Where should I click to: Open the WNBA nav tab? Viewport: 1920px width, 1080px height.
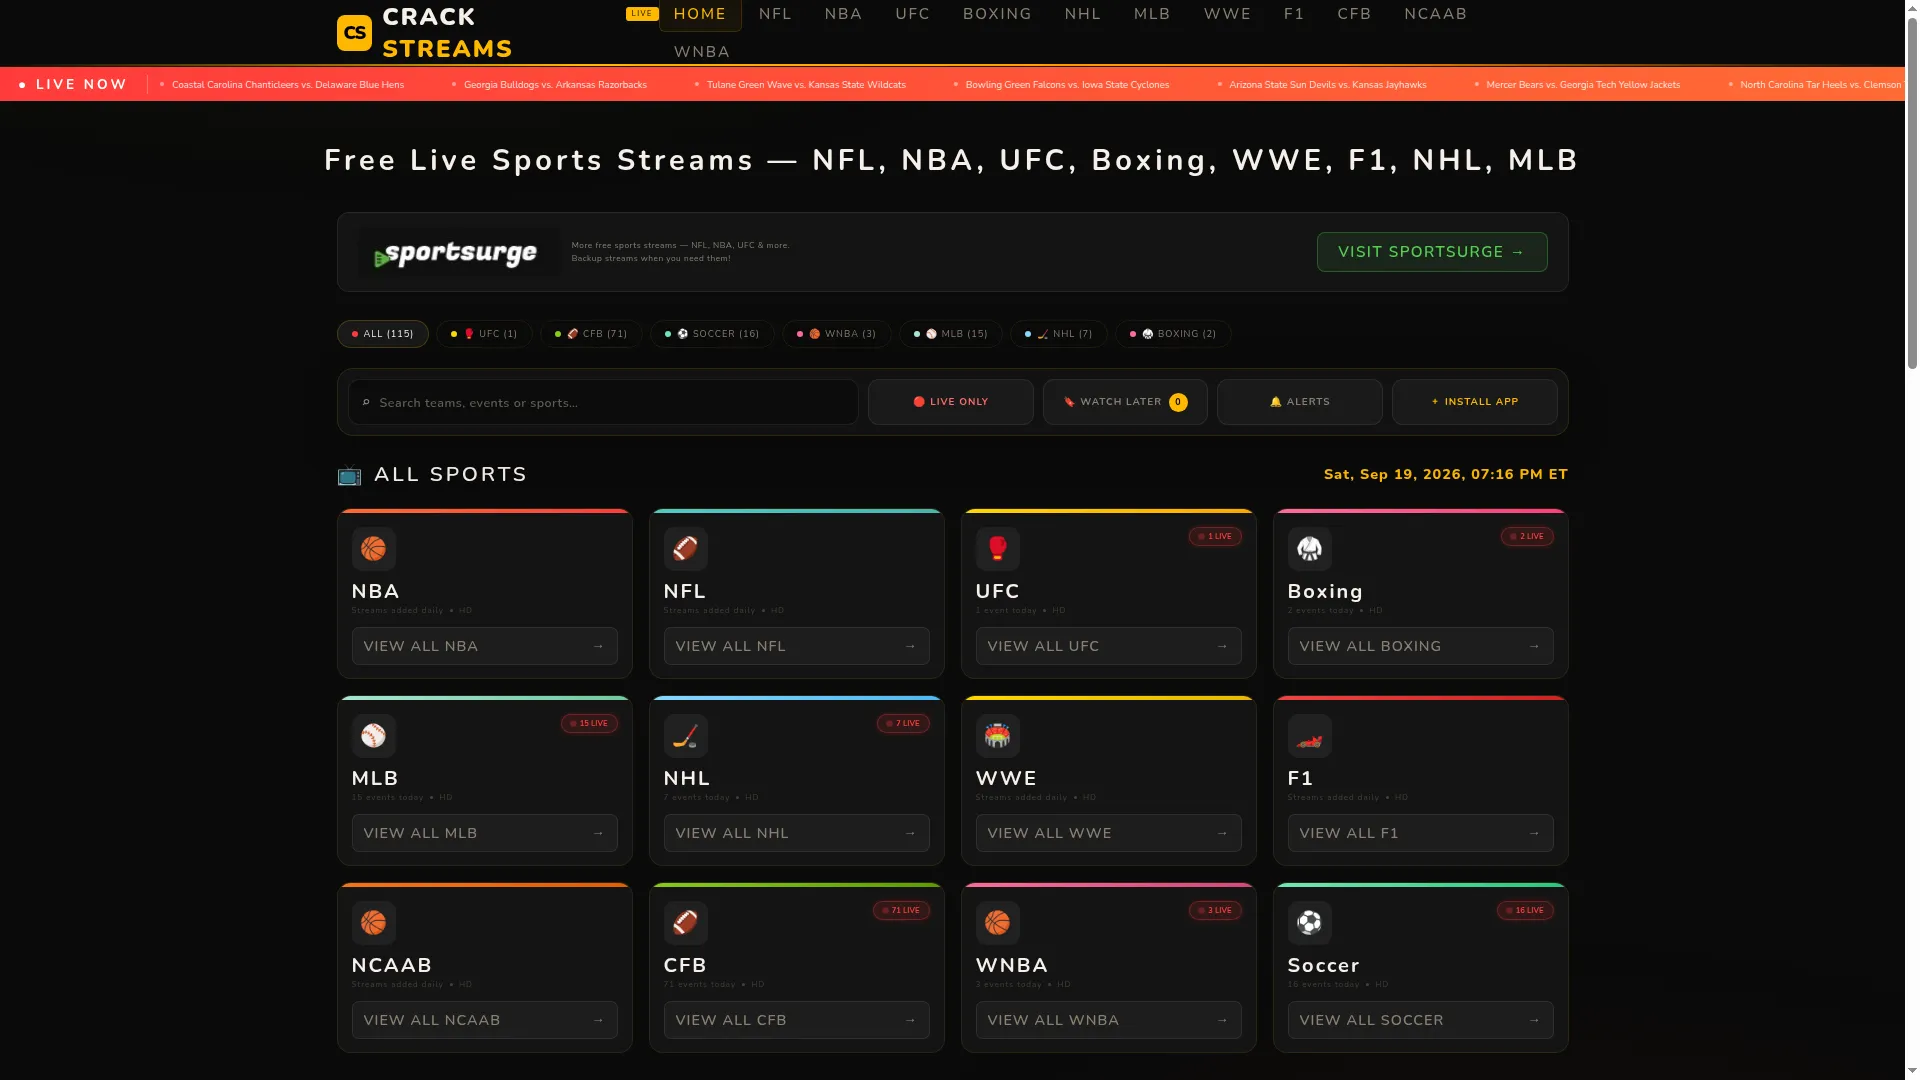tap(702, 52)
